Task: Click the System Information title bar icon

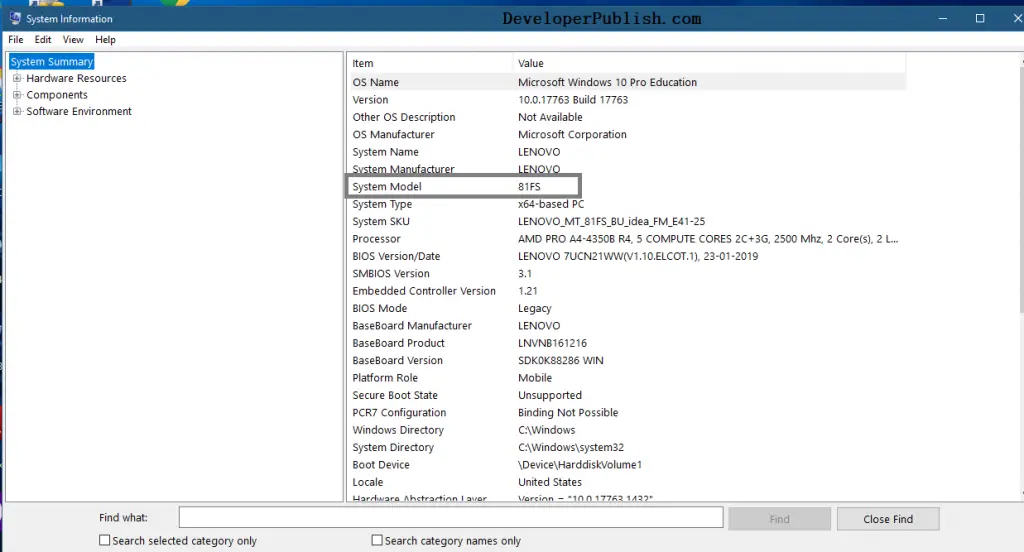Action: point(15,18)
